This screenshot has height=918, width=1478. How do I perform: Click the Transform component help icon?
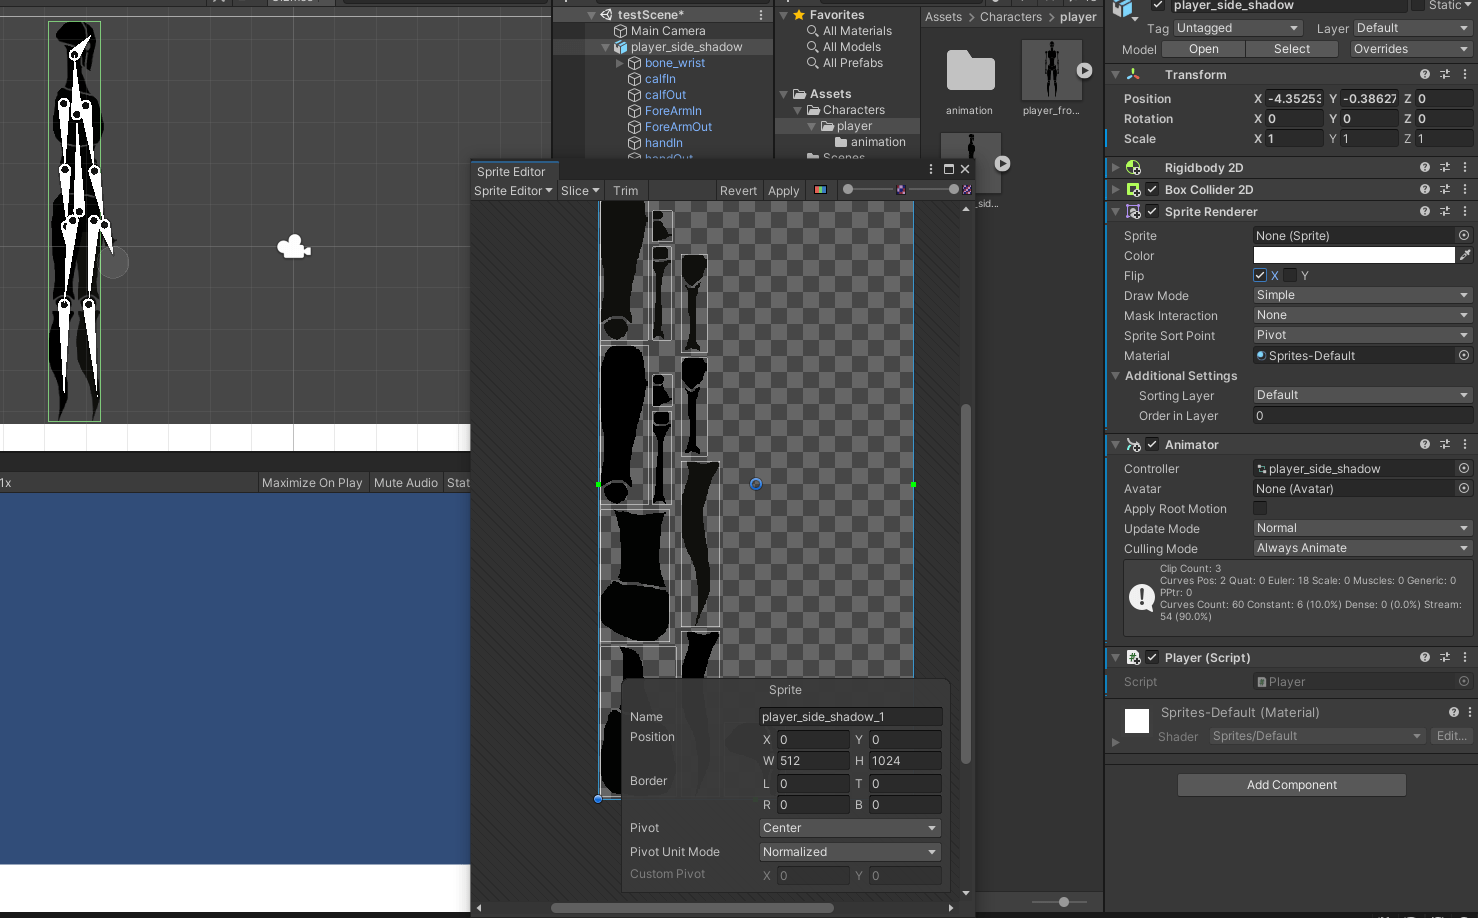click(x=1425, y=75)
